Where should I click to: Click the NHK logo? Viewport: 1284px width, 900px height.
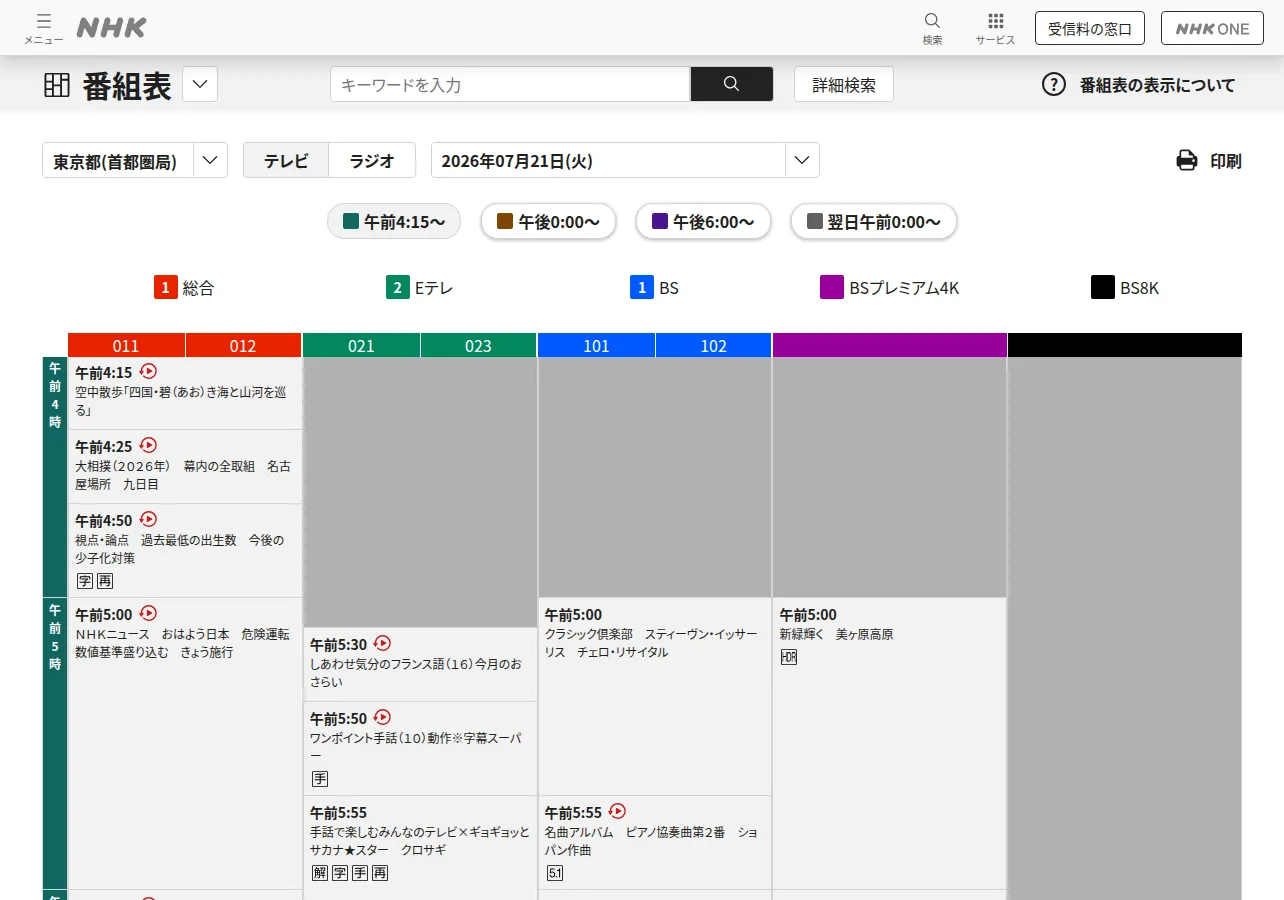point(111,28)
